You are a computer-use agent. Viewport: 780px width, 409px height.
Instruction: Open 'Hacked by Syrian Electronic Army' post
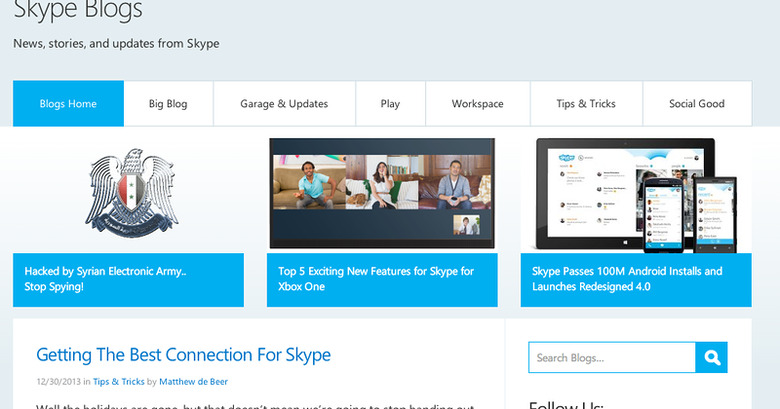(x=128, y=280)
